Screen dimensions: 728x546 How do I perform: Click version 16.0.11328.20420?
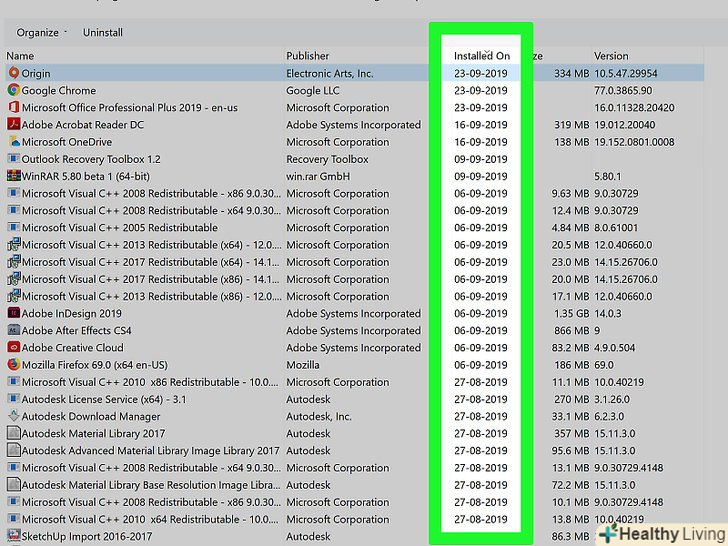pyautogui.click(x=634, y=108)
